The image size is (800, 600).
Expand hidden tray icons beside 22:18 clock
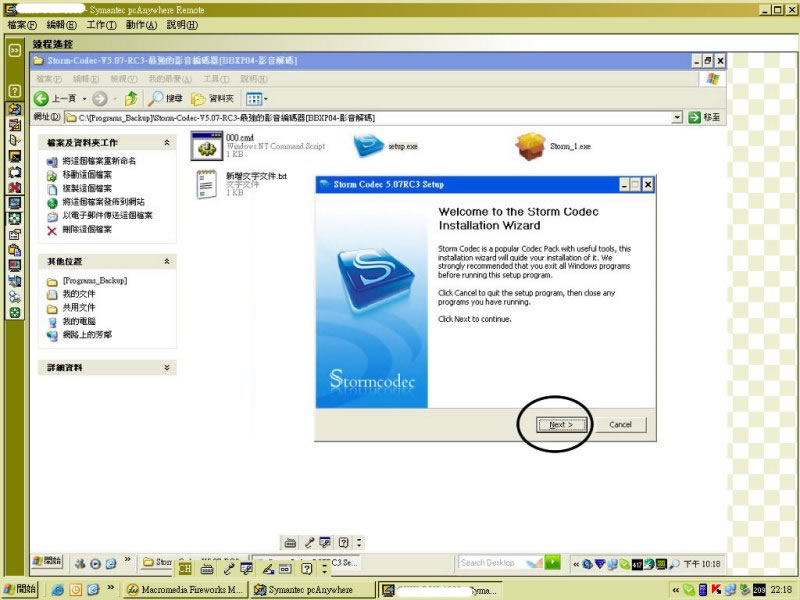click(676, 590)
